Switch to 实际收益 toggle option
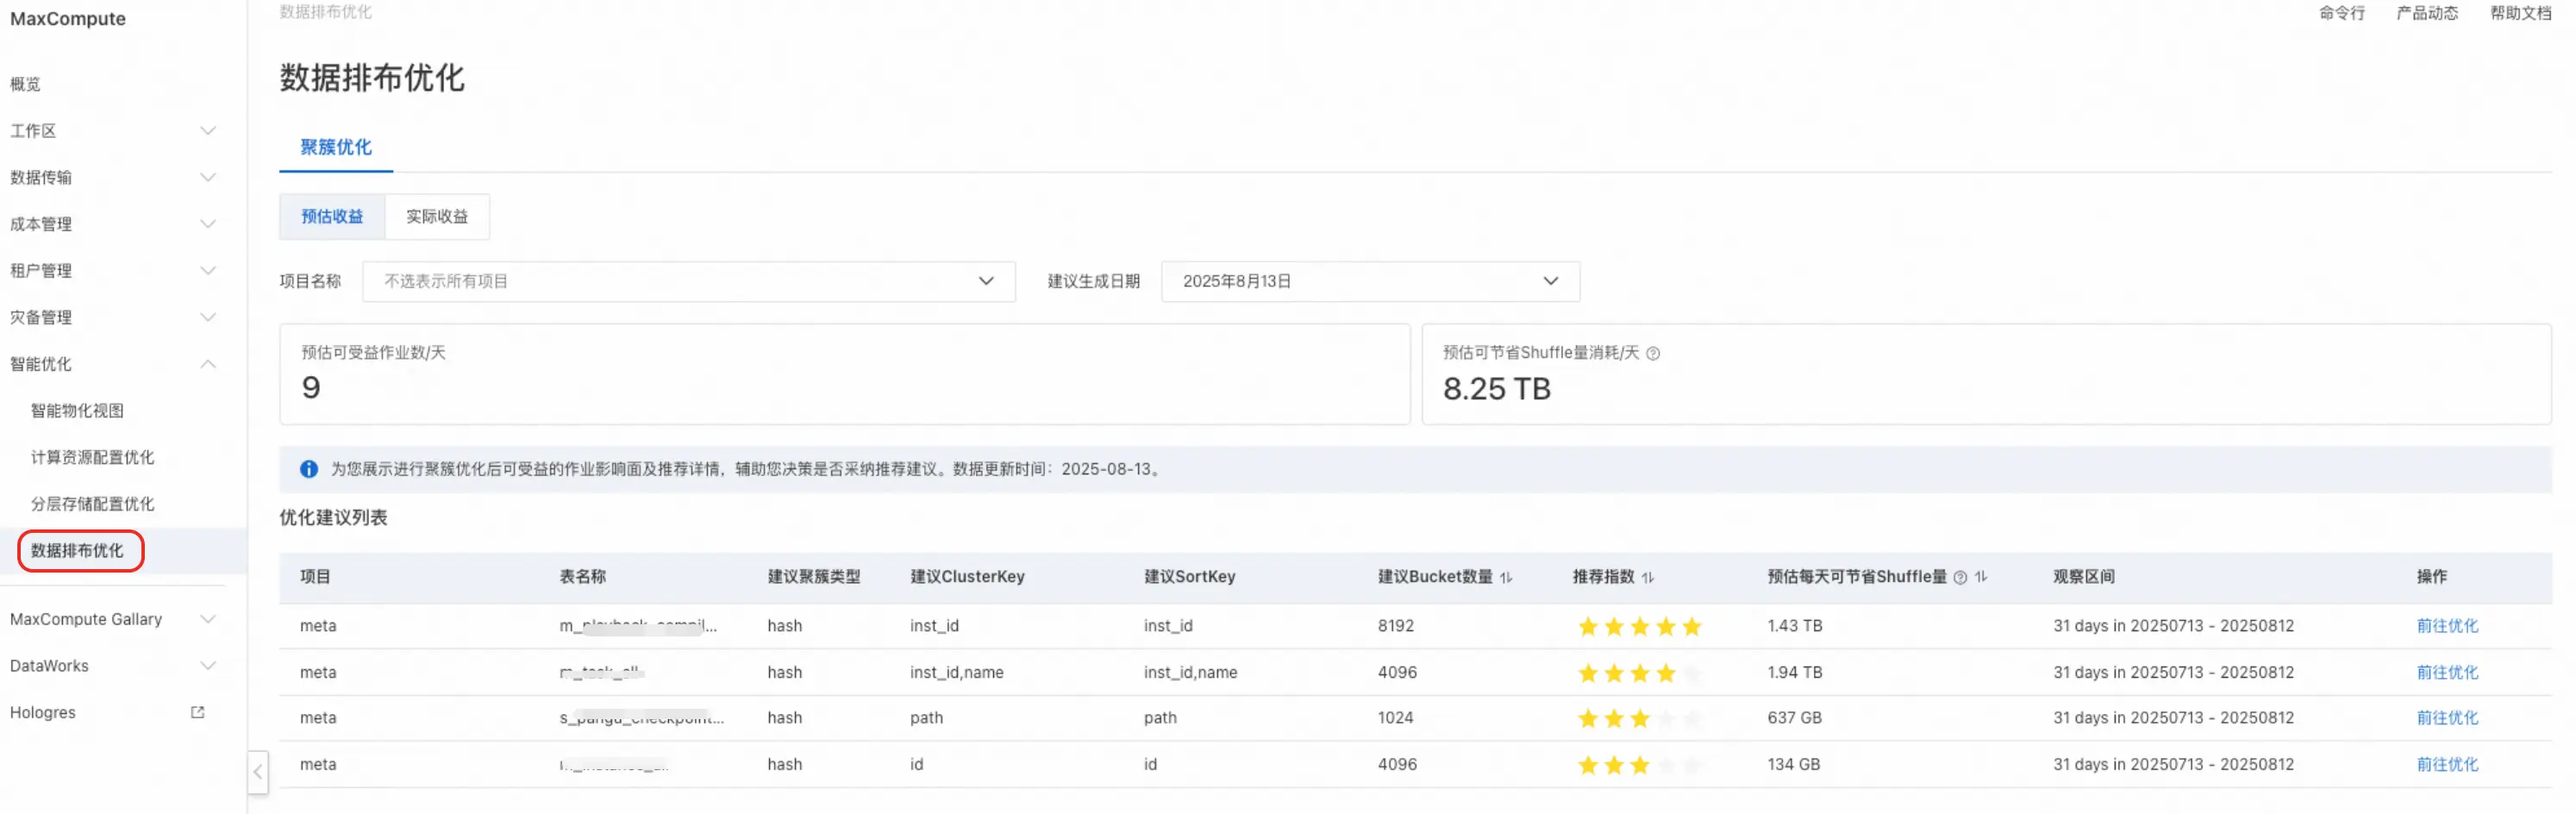Image resolution: width=2576 pixels, height=814 pixels. 437,216
